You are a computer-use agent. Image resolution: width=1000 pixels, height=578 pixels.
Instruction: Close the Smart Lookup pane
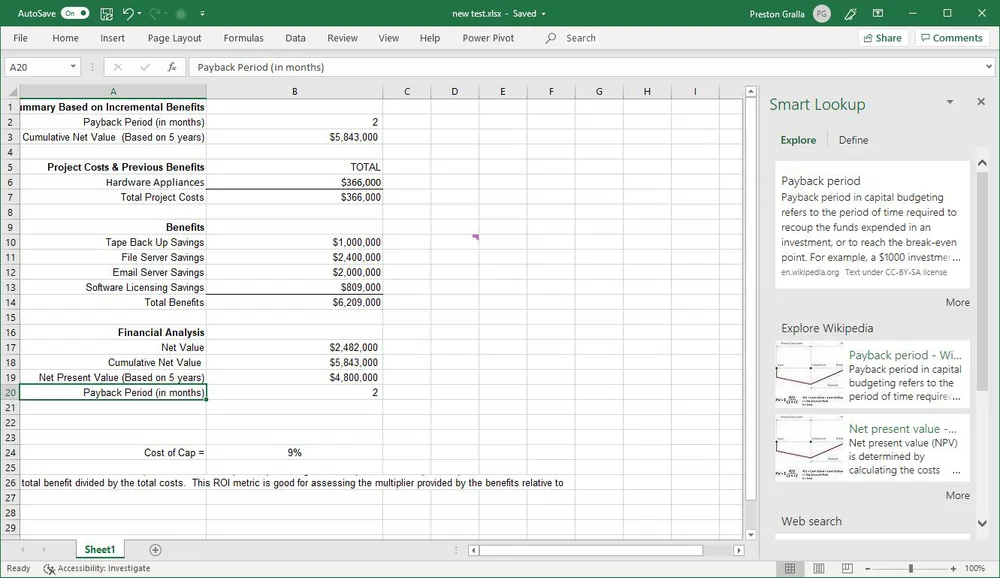point(981,102)
